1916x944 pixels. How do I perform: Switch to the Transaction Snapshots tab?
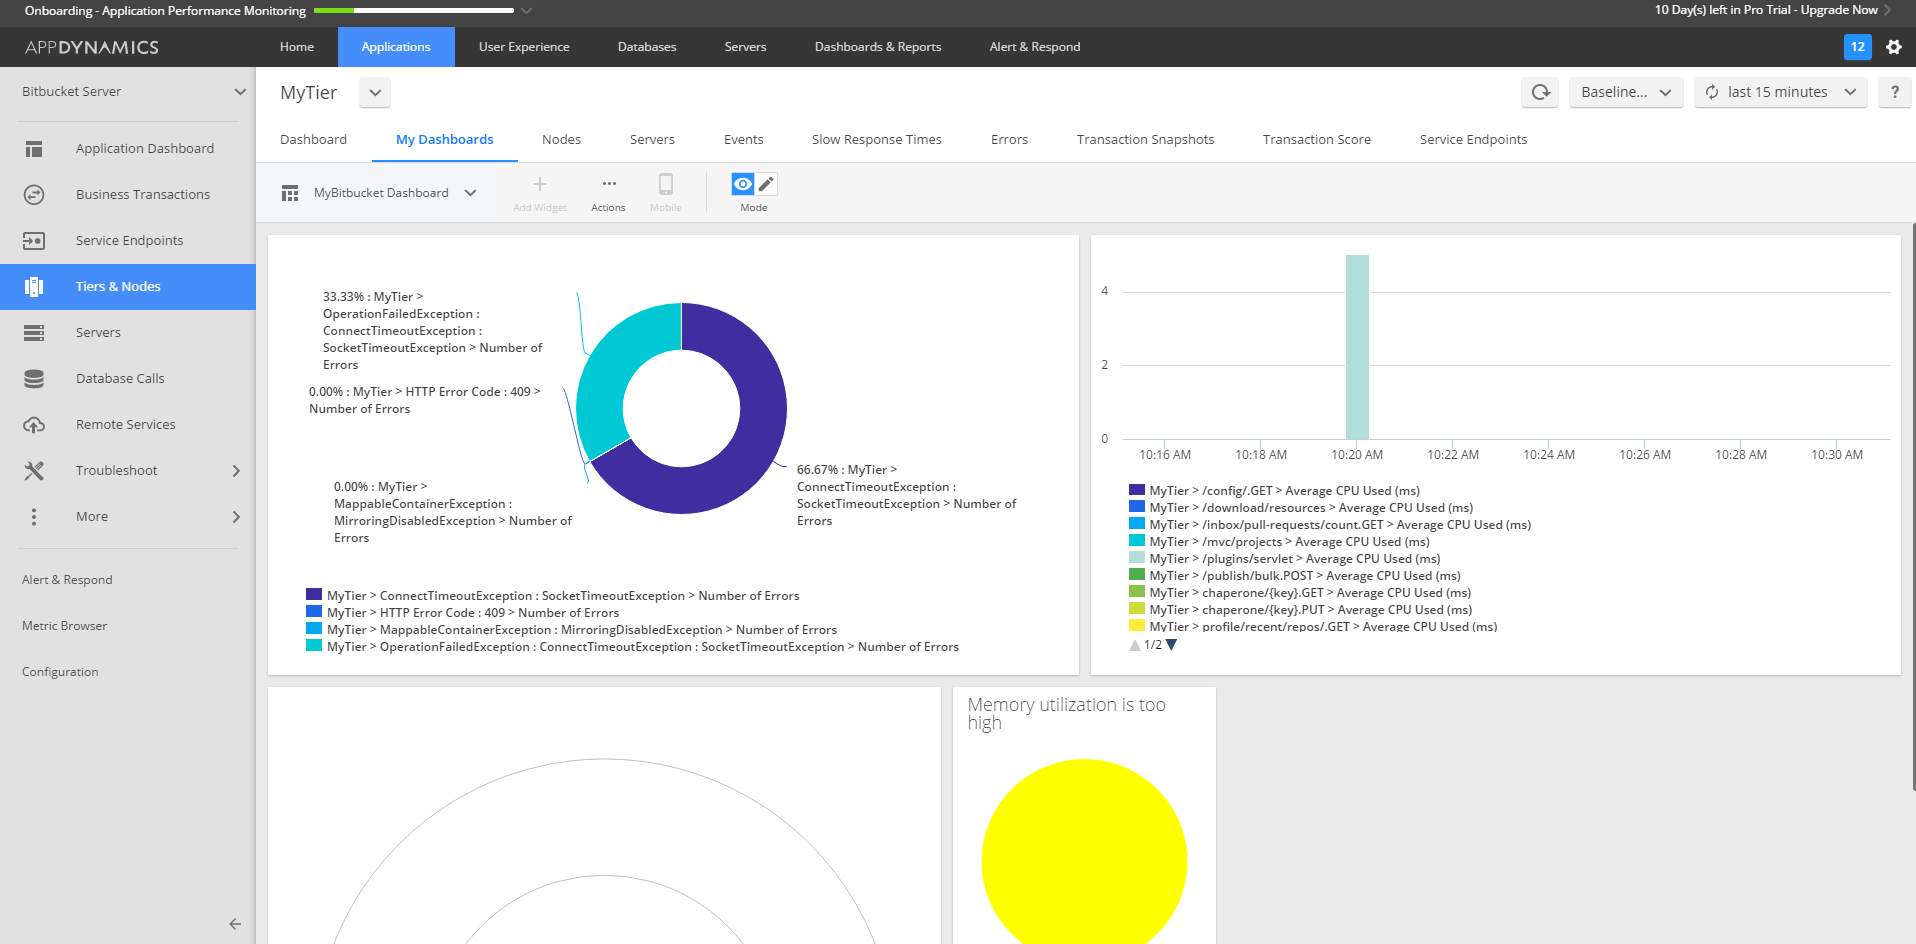pyautogui.click(x=1145, y=140)
